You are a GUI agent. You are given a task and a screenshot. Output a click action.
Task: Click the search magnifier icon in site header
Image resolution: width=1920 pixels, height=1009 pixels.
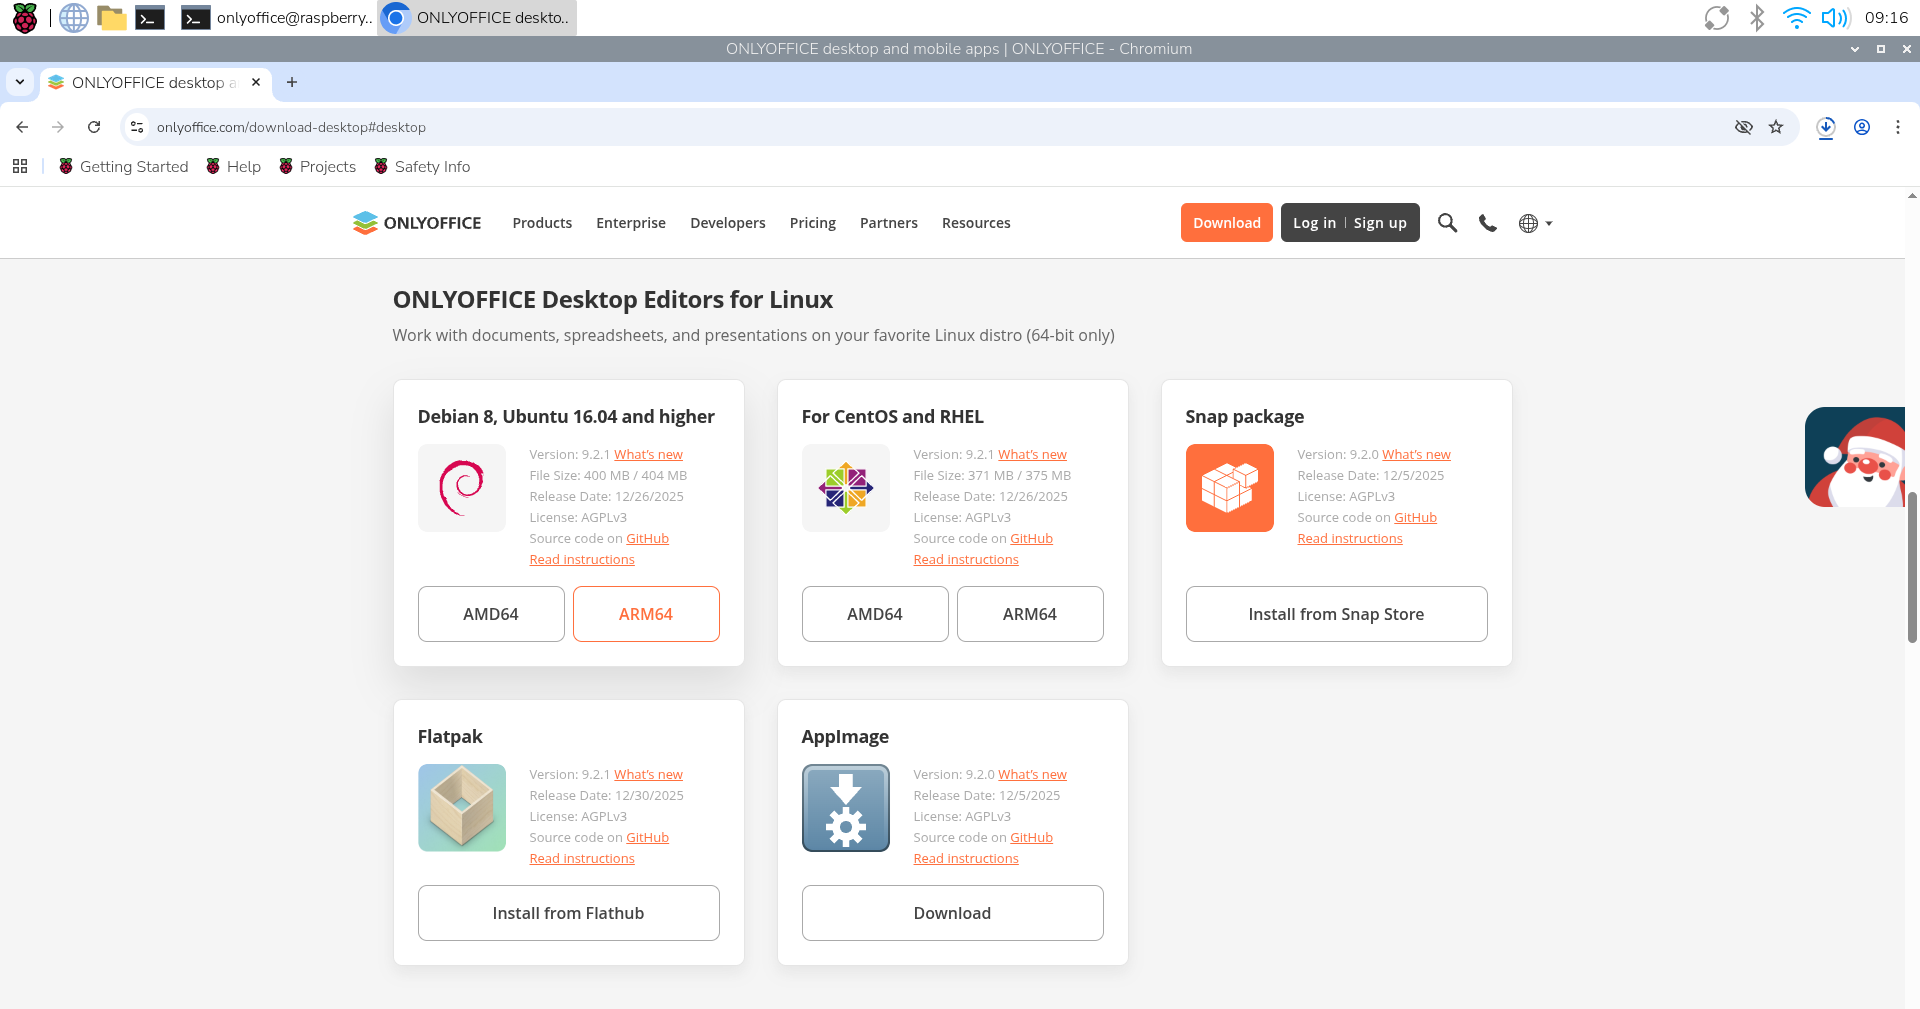(1447, 223)
